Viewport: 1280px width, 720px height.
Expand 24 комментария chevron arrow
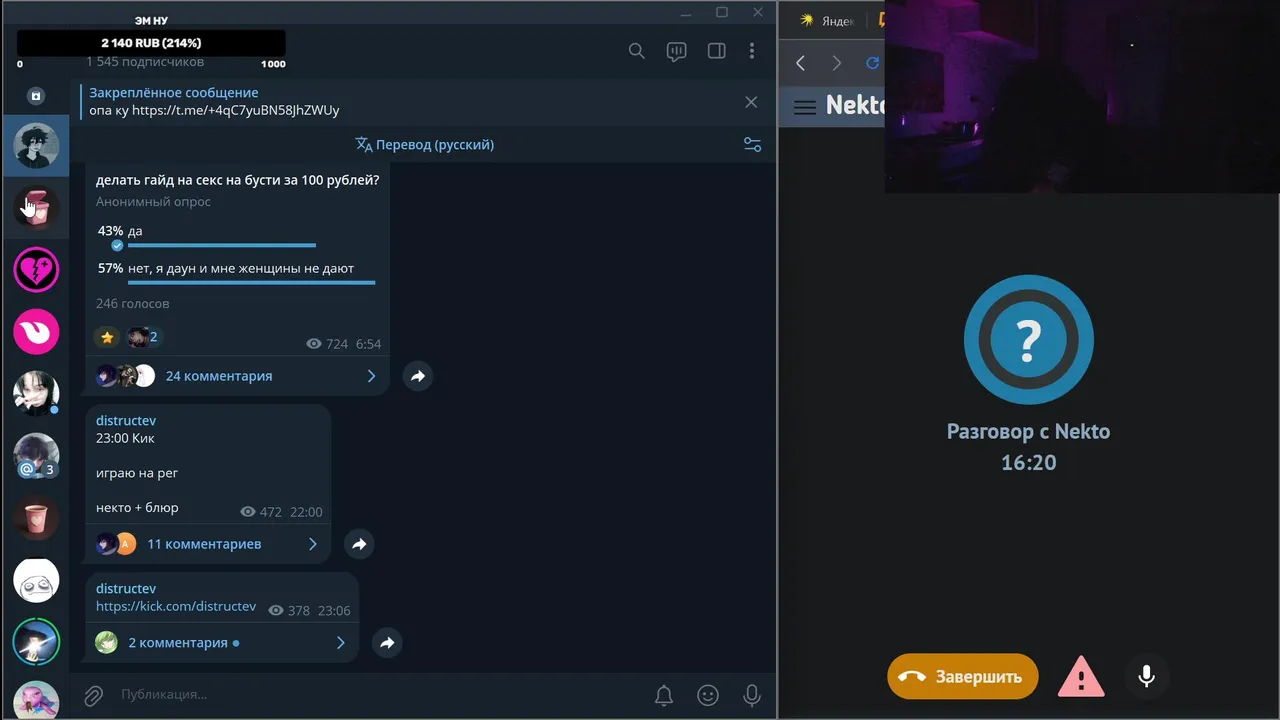(371, 376)
